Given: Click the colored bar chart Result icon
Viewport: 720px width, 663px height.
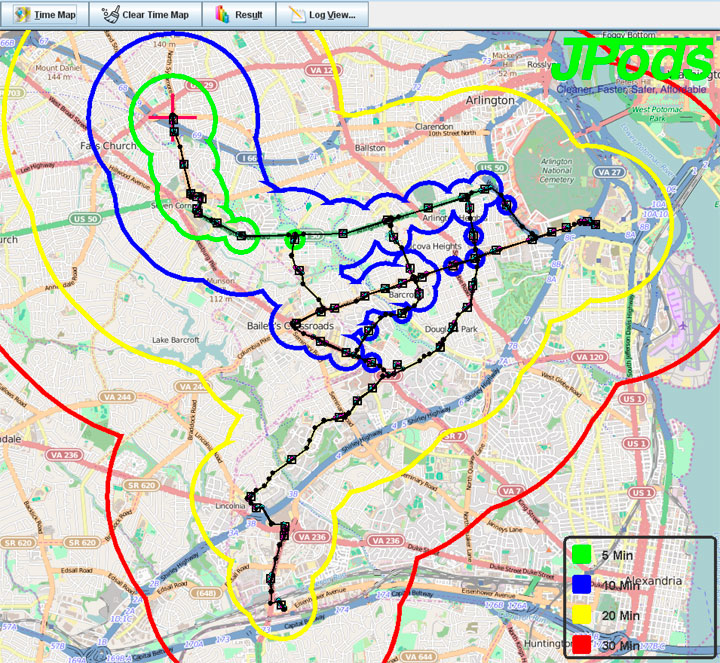Looking at the screenshot, I should (222, 15).
